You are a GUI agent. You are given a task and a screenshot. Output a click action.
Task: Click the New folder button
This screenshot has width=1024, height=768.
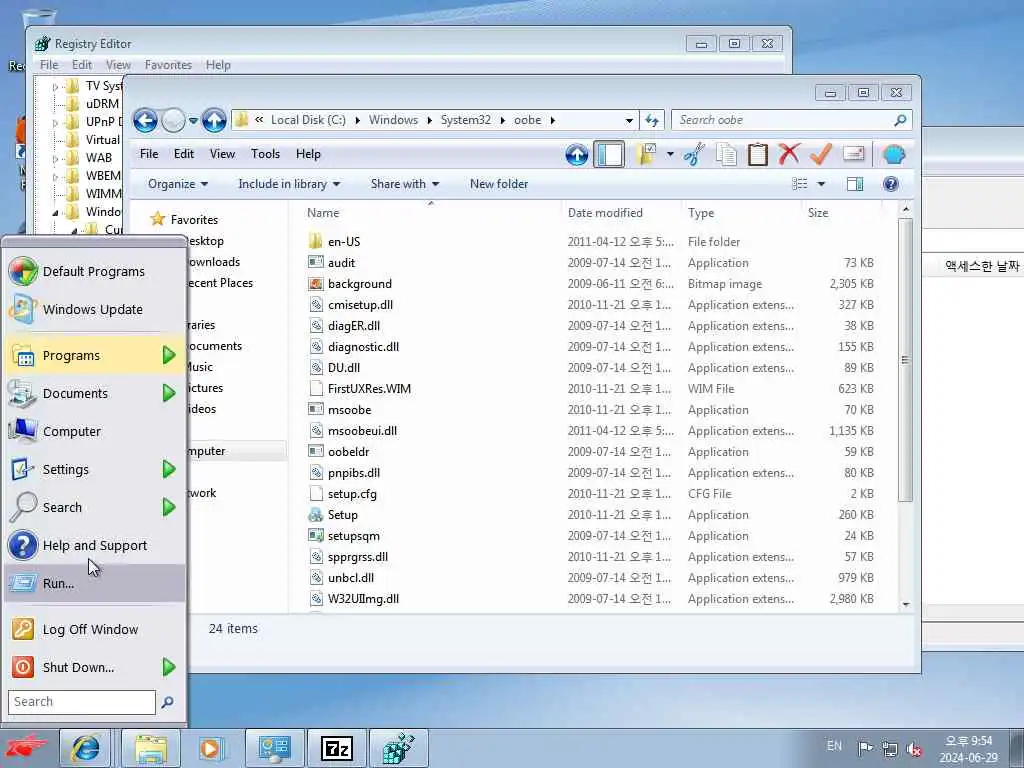coord(499,184)
